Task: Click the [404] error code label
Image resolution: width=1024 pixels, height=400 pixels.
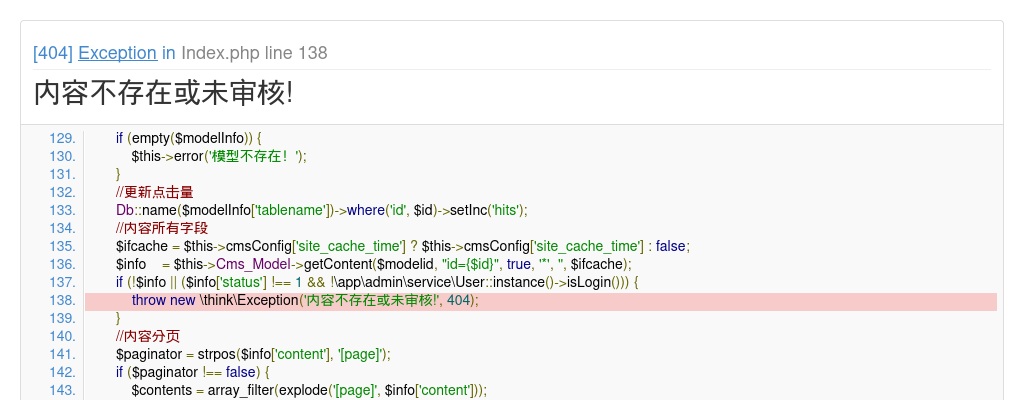Action: tap(53, 53)
